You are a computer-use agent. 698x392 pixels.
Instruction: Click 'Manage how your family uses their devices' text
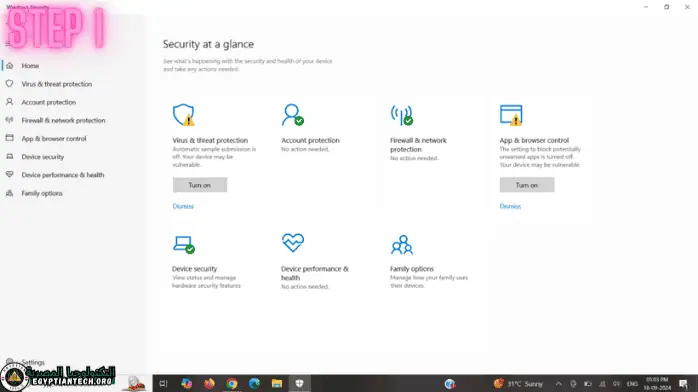coord(429,282)
